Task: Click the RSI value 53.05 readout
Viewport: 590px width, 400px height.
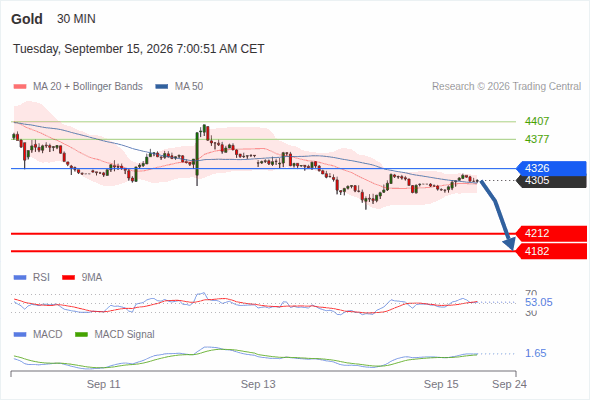Action: click(539, 303)
